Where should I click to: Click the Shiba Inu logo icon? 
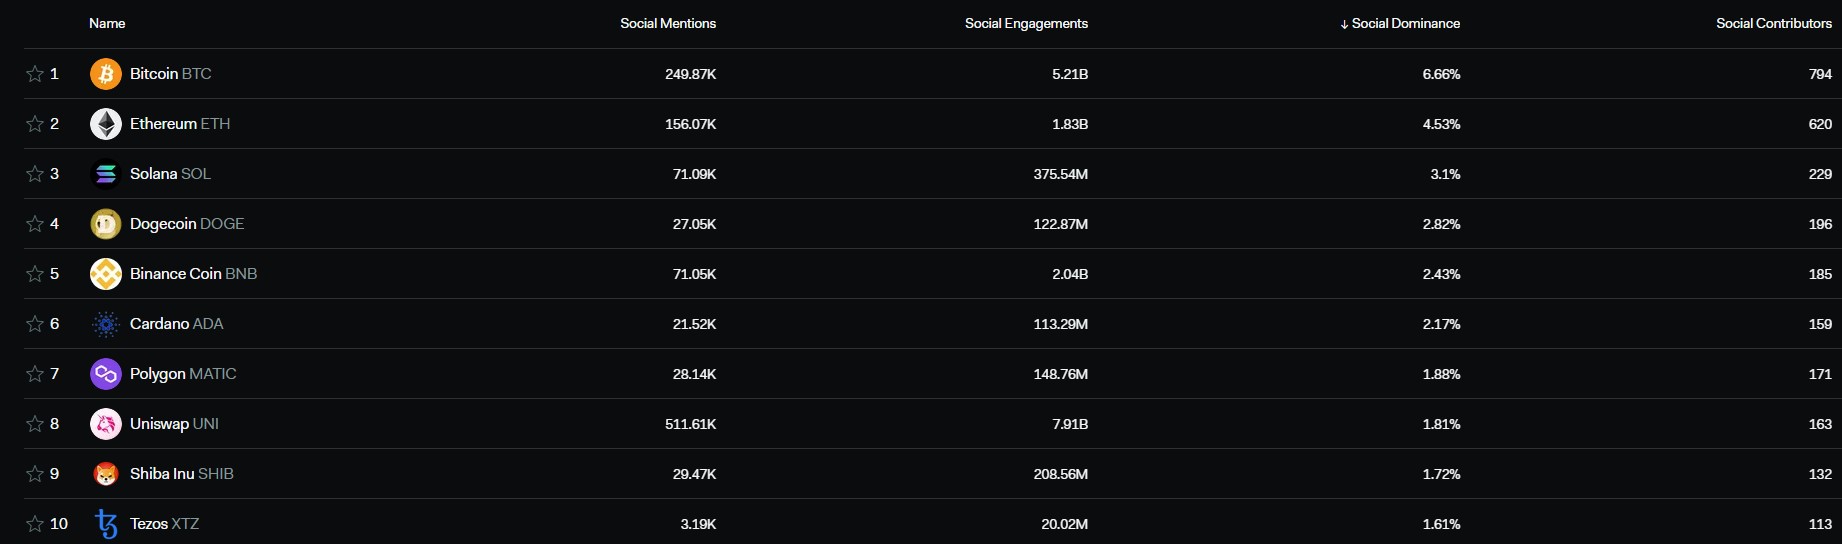click(106, 474)
